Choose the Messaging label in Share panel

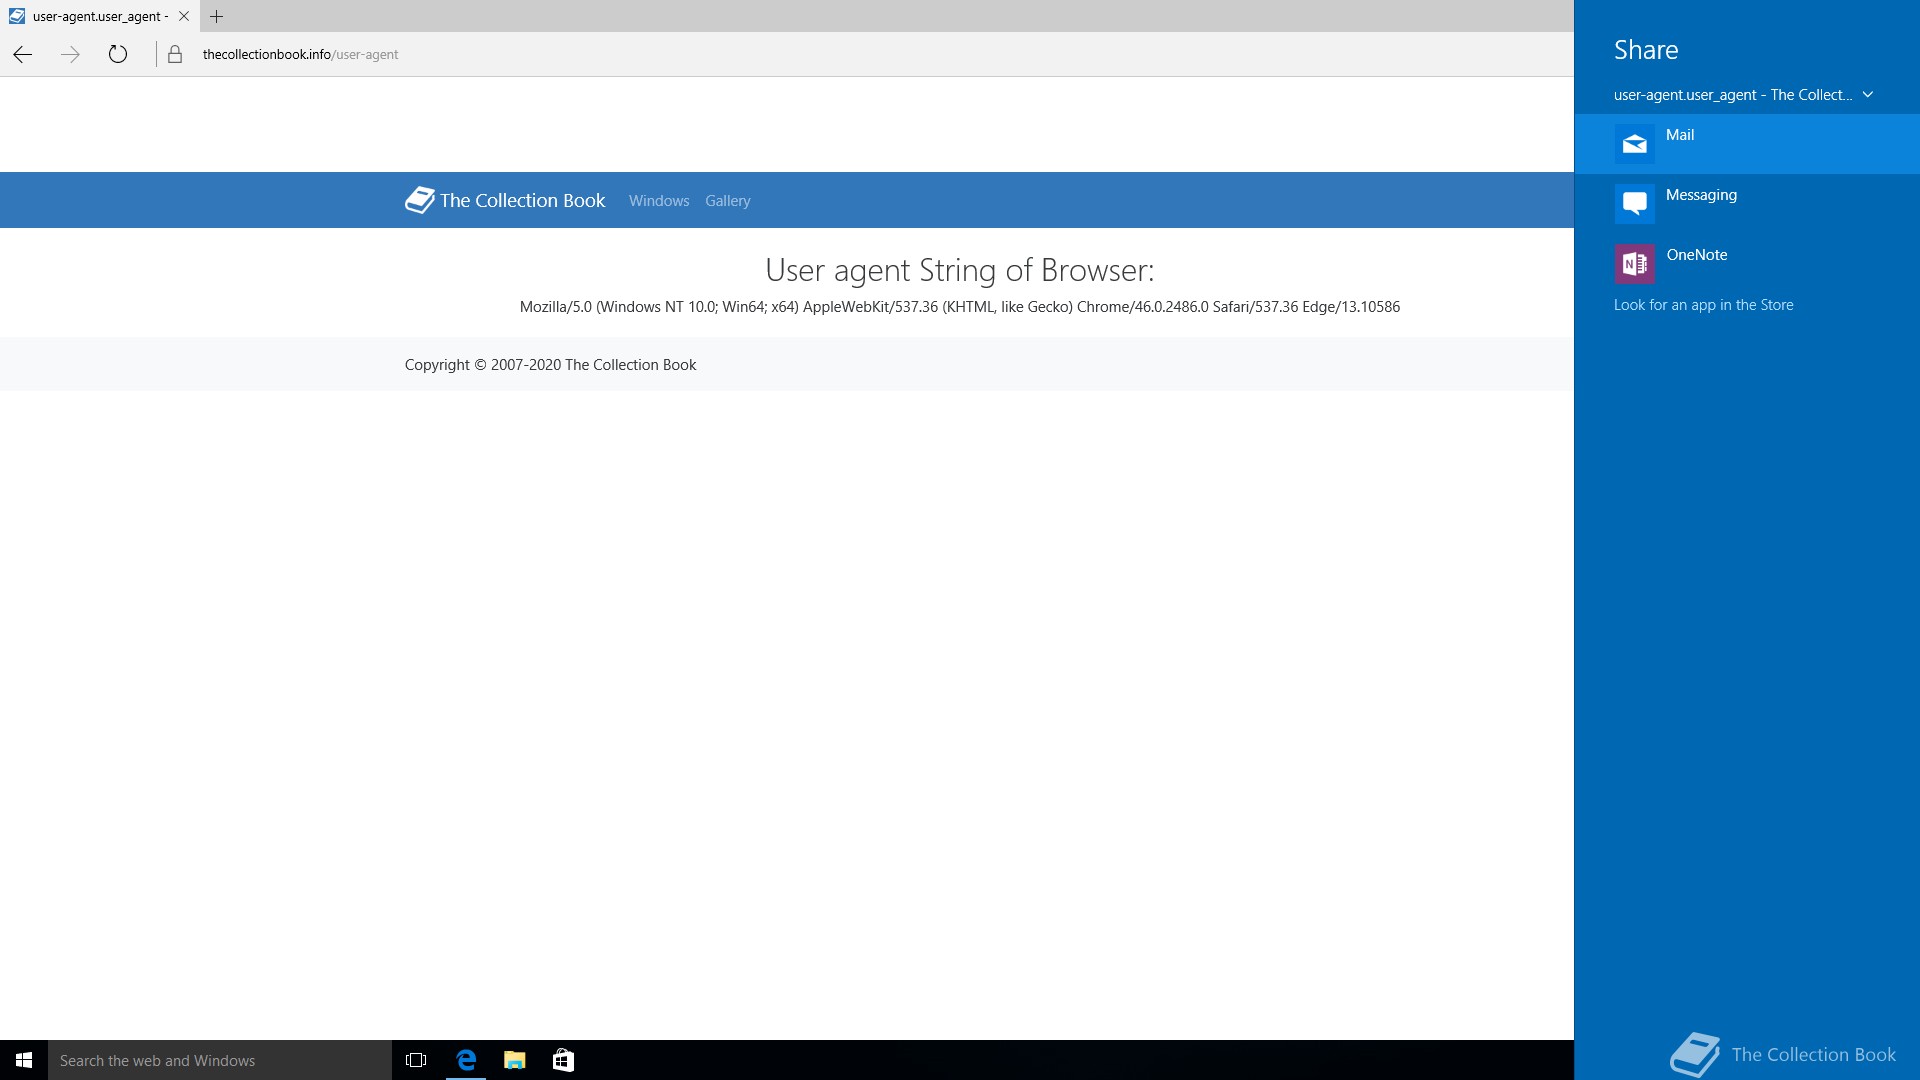tap(1701, 195)
